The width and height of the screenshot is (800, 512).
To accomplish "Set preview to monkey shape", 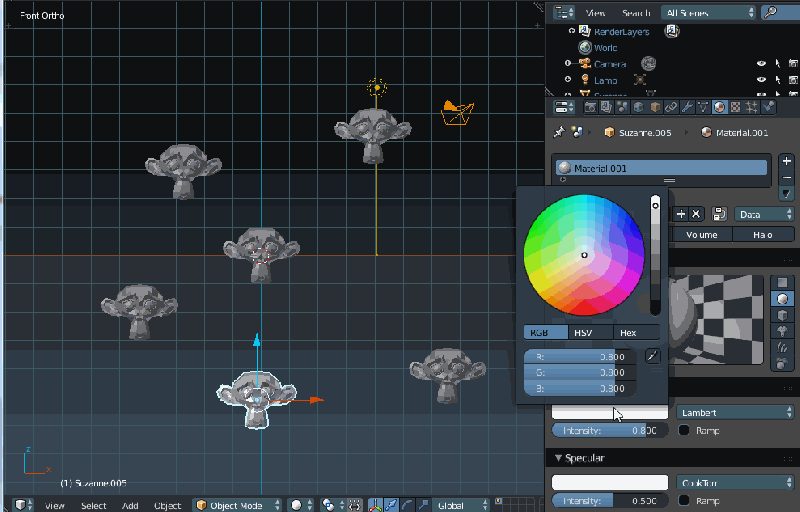I will [782, 331].
